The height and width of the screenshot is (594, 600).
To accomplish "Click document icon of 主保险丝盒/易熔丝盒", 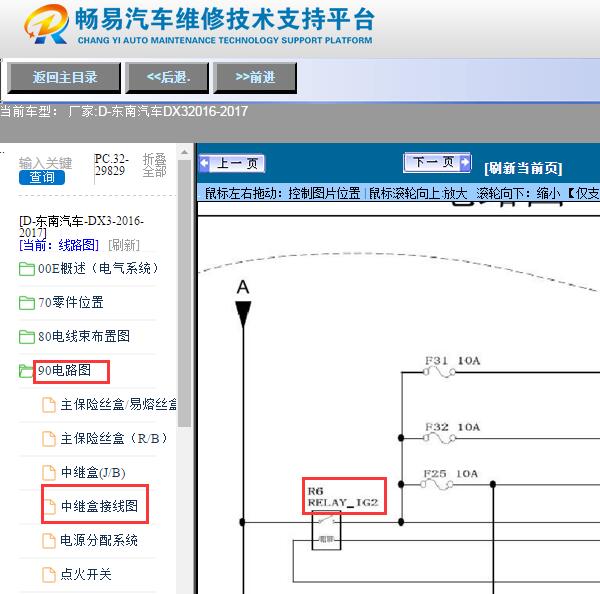I will [49, 405].
